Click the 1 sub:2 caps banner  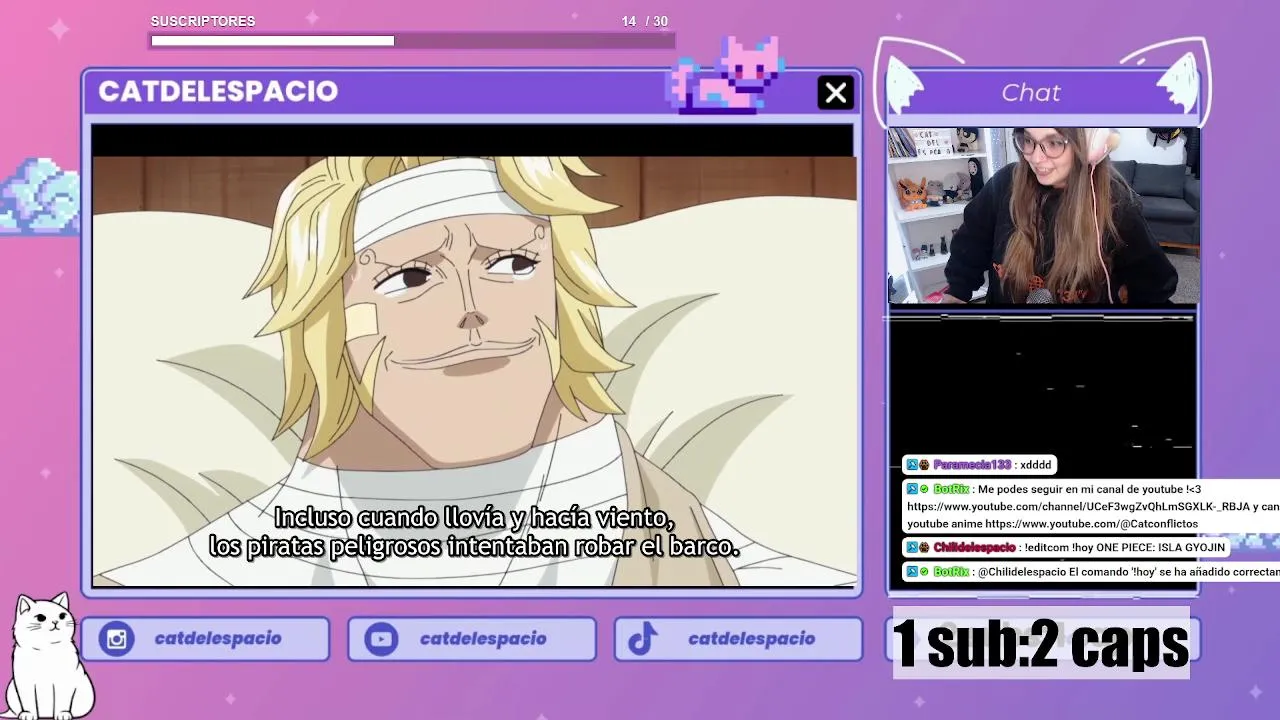[1041, 643]
